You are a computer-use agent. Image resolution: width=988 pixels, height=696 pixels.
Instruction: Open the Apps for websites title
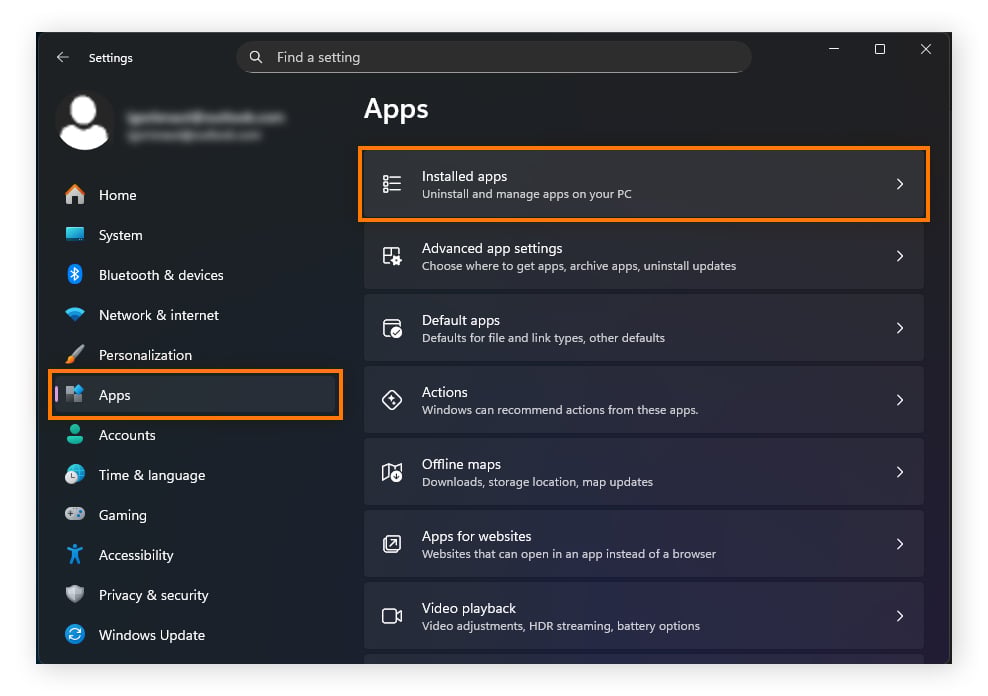coord(476,537)
